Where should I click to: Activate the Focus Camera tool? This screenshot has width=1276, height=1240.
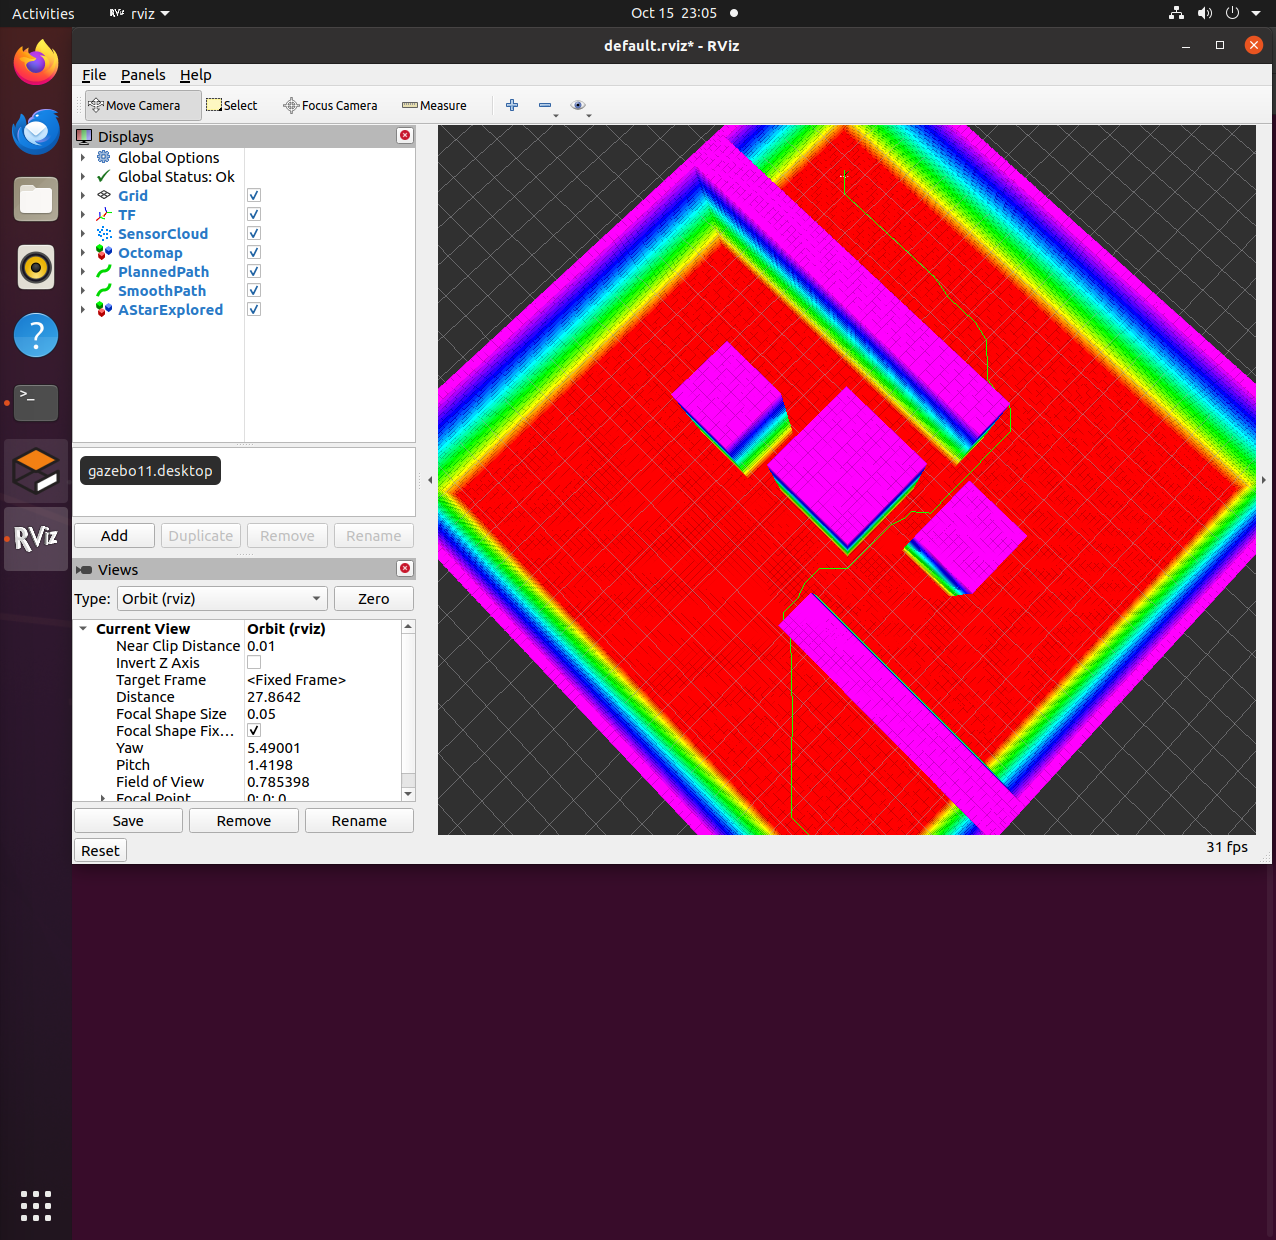[x=330, y=105]
